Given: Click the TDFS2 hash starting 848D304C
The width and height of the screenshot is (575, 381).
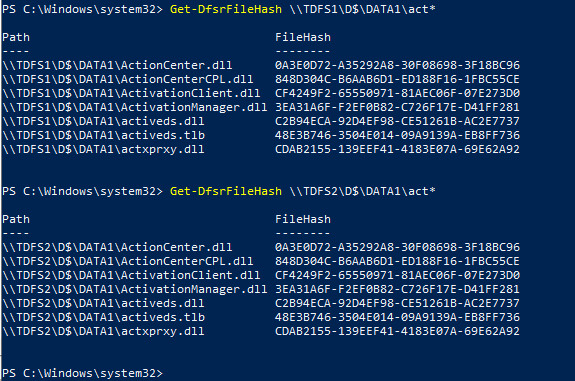Looking at the screenshot, I should tap(398, 261).
